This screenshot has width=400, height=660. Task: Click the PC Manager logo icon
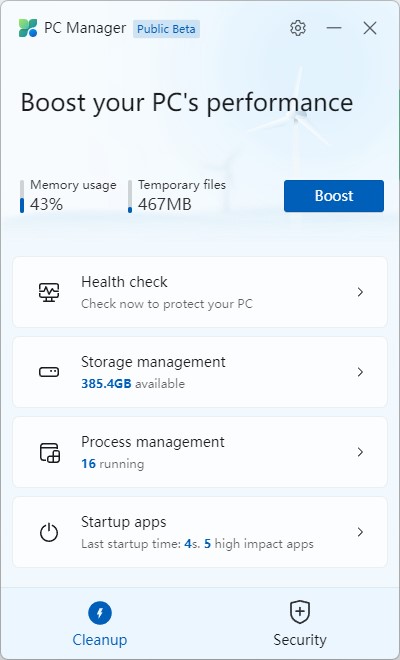click(x=28, y=28)
